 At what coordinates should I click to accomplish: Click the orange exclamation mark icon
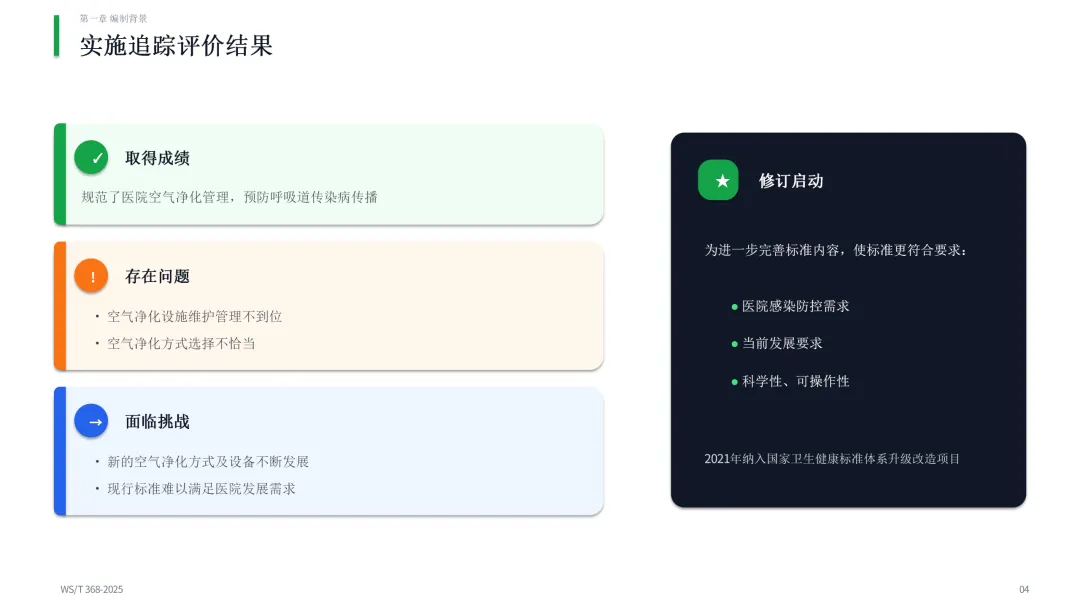(x=91, y=275)
